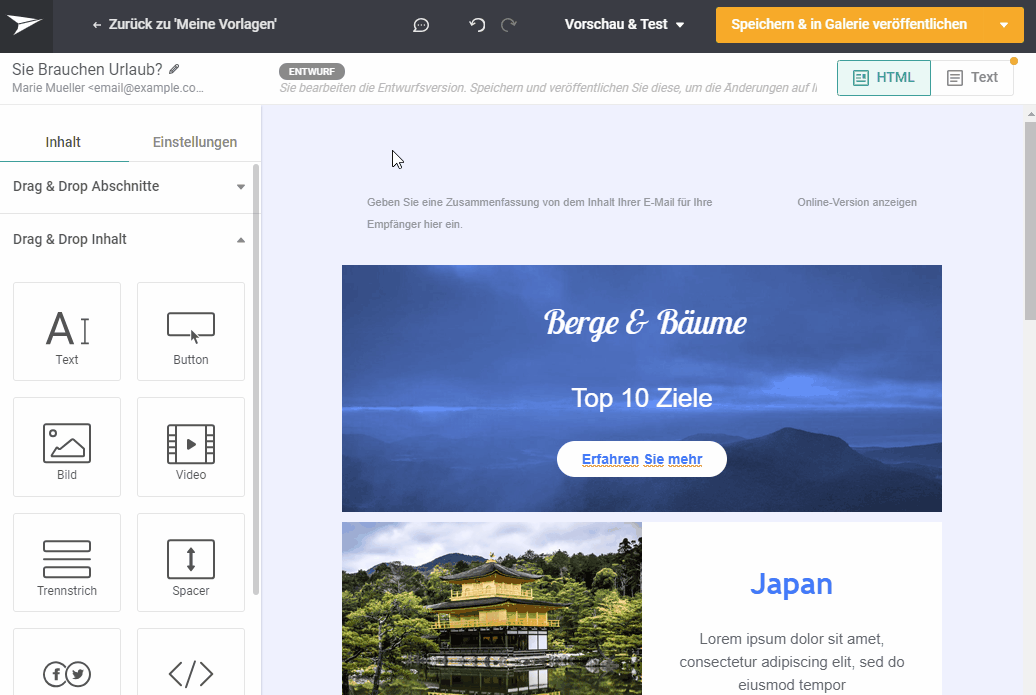Select the Video content block
The image size is (1036, 695).
point(191,447)
